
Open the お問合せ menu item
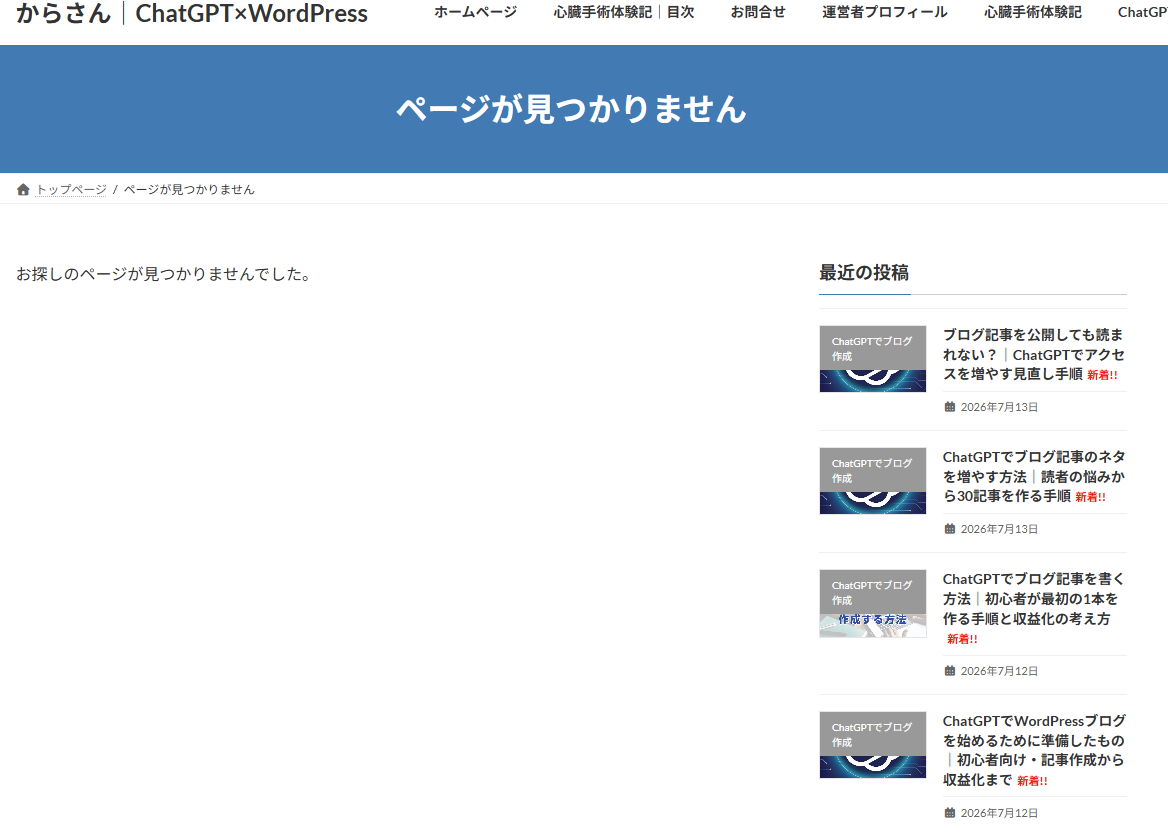coord(758,12)
